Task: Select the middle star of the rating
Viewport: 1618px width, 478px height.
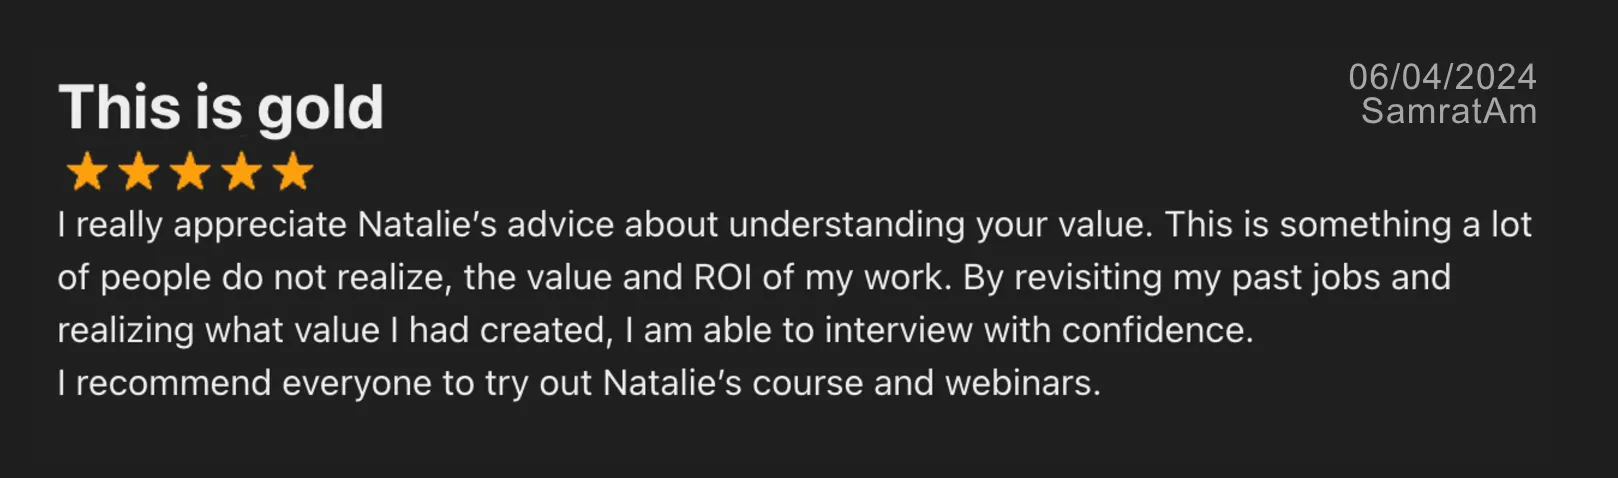Action: 190,172
